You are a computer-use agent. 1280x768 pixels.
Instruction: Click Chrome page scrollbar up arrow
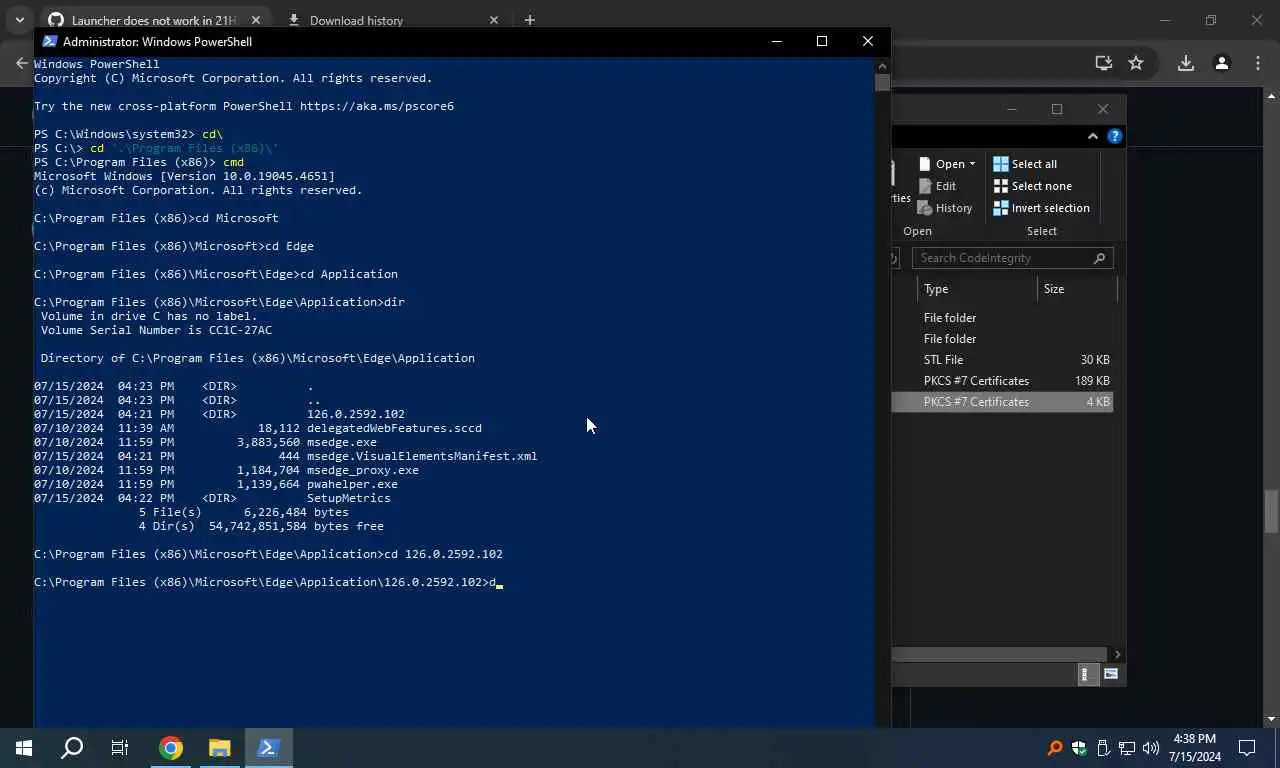[1272, 96]
